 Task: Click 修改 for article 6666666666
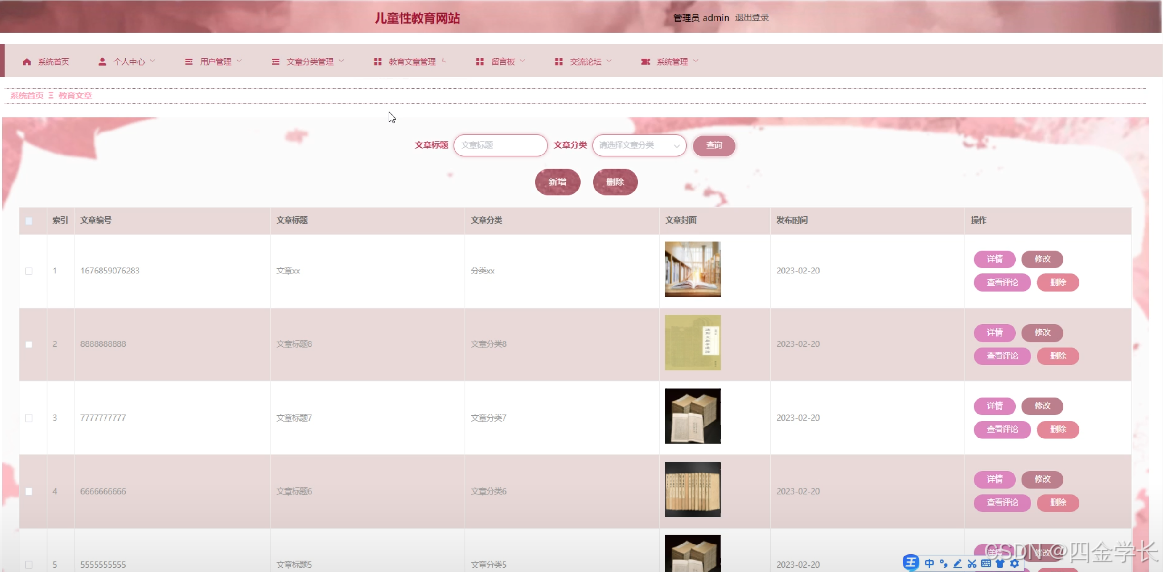(x=1042, y=479)
